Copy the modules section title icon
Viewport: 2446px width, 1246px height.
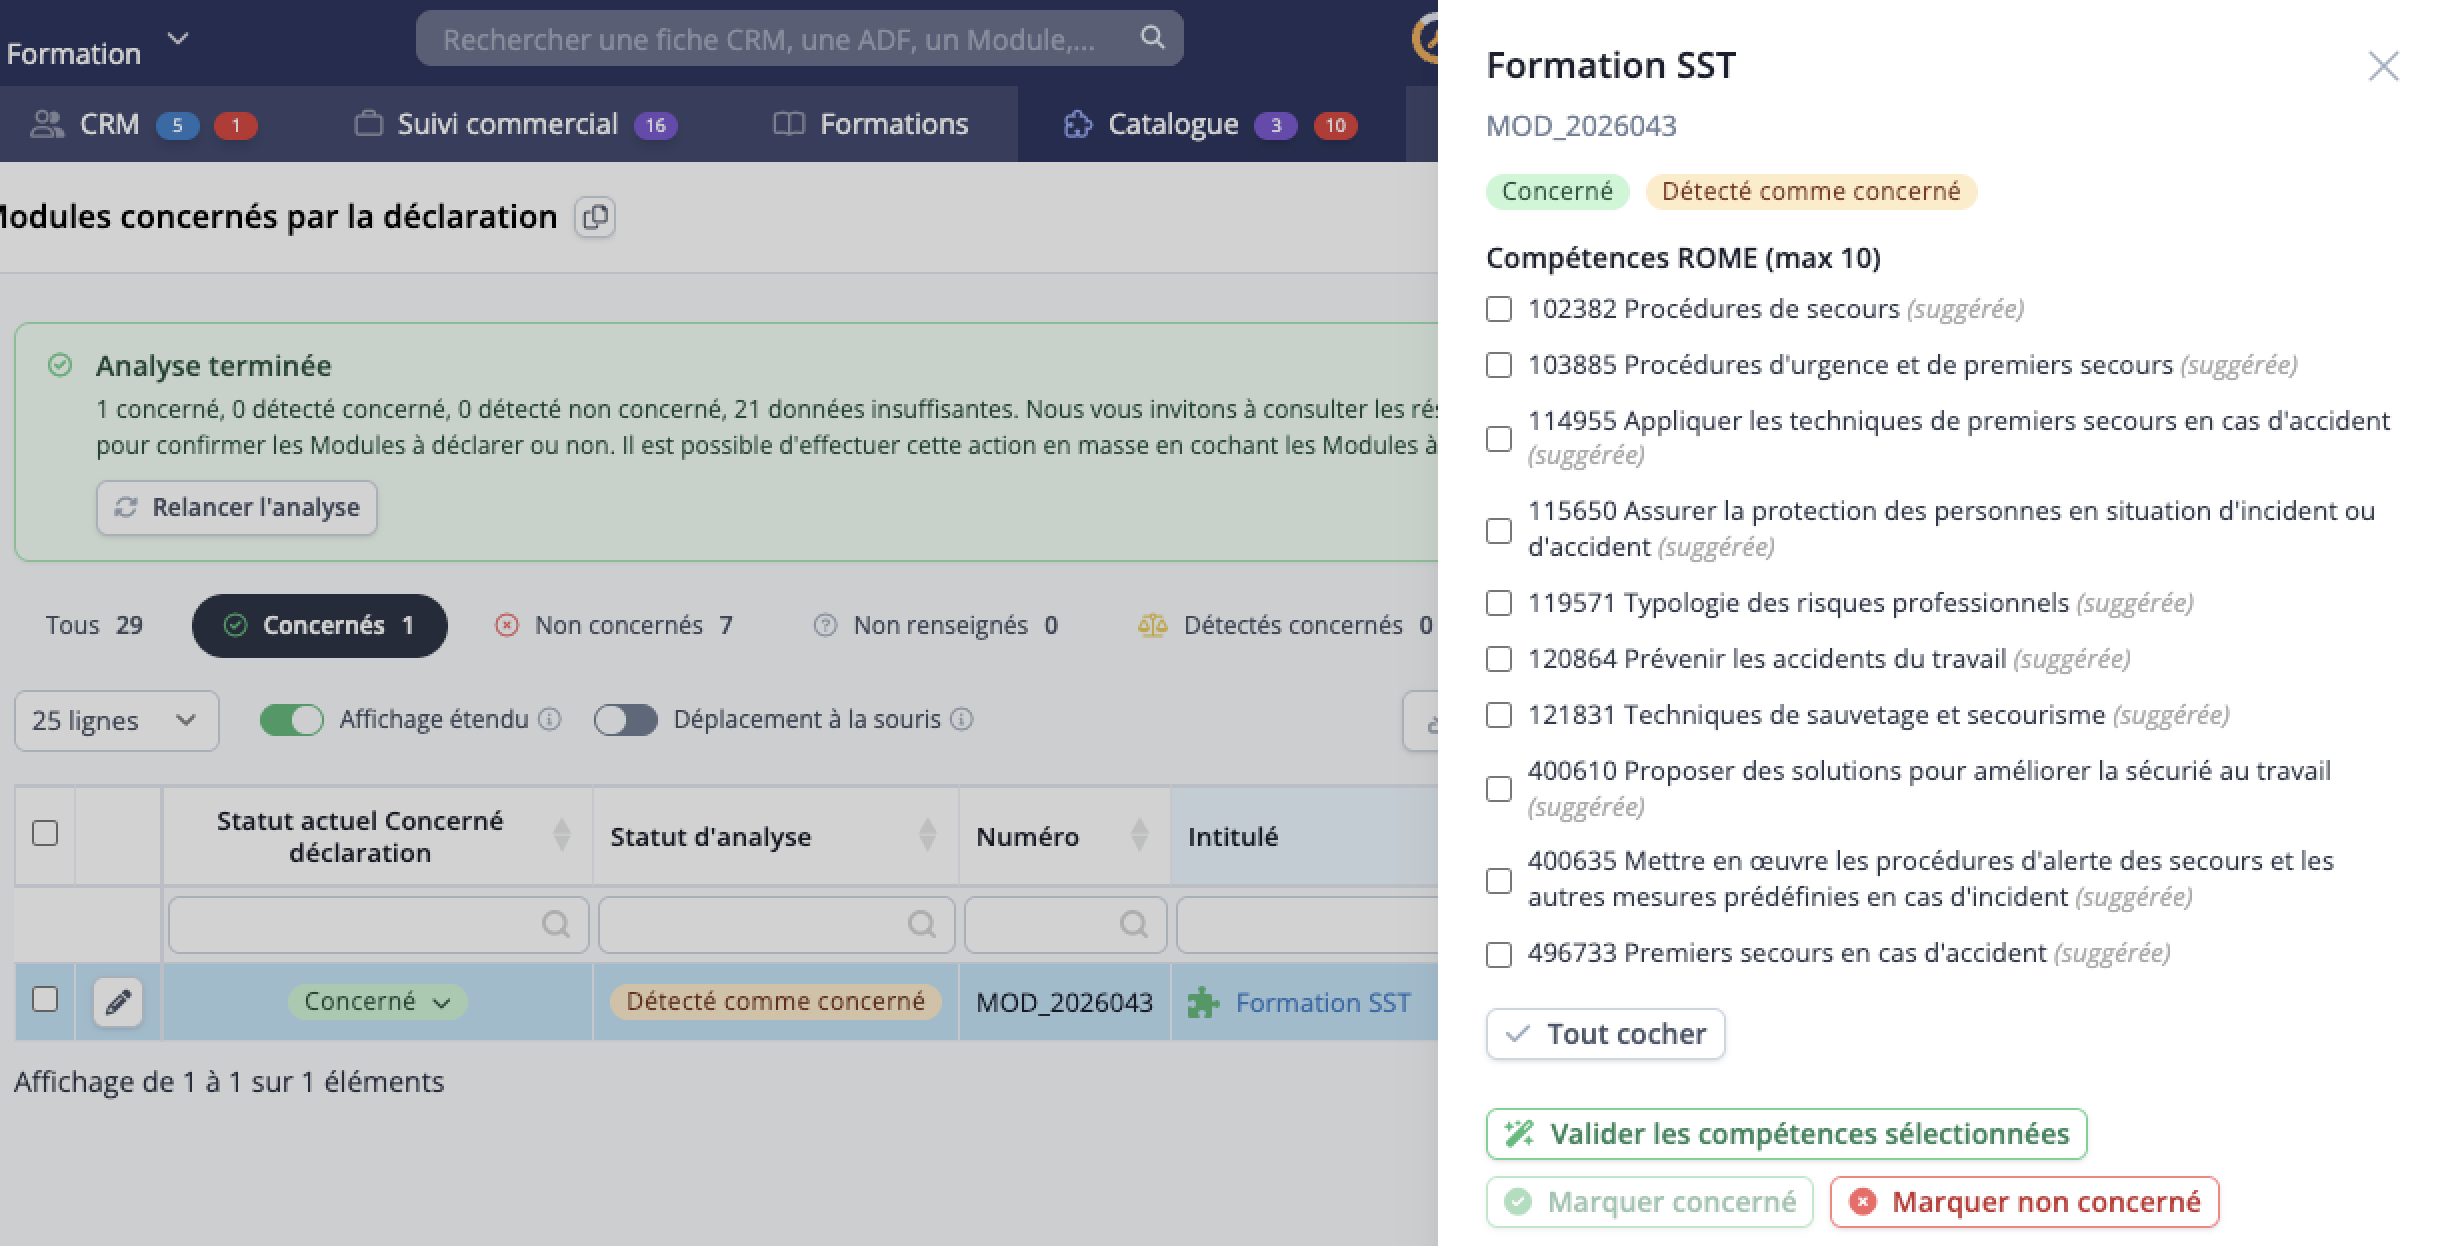tap(595, 217)
